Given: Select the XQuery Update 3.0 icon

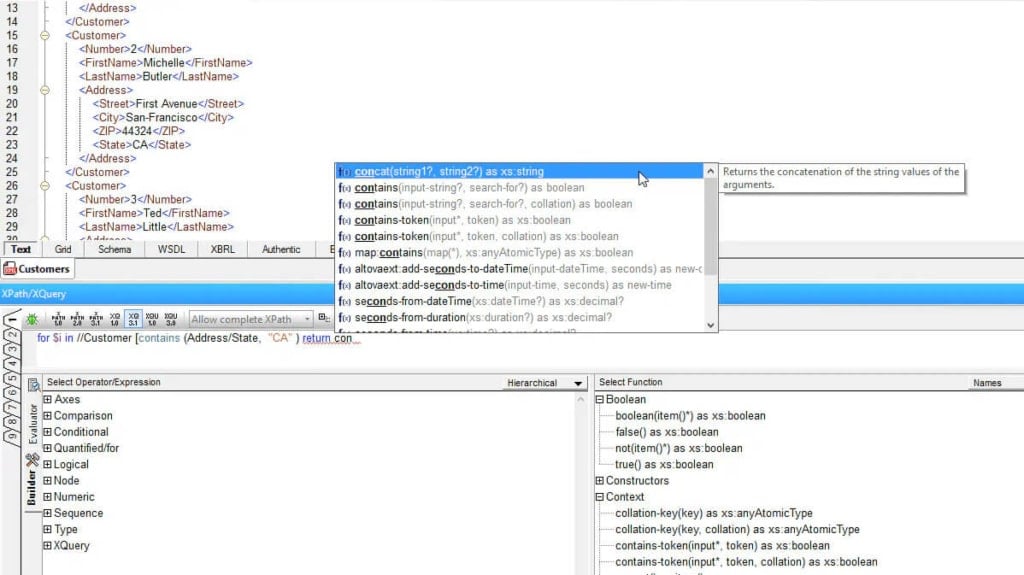Looking at the screenshot, I should 171,319.
